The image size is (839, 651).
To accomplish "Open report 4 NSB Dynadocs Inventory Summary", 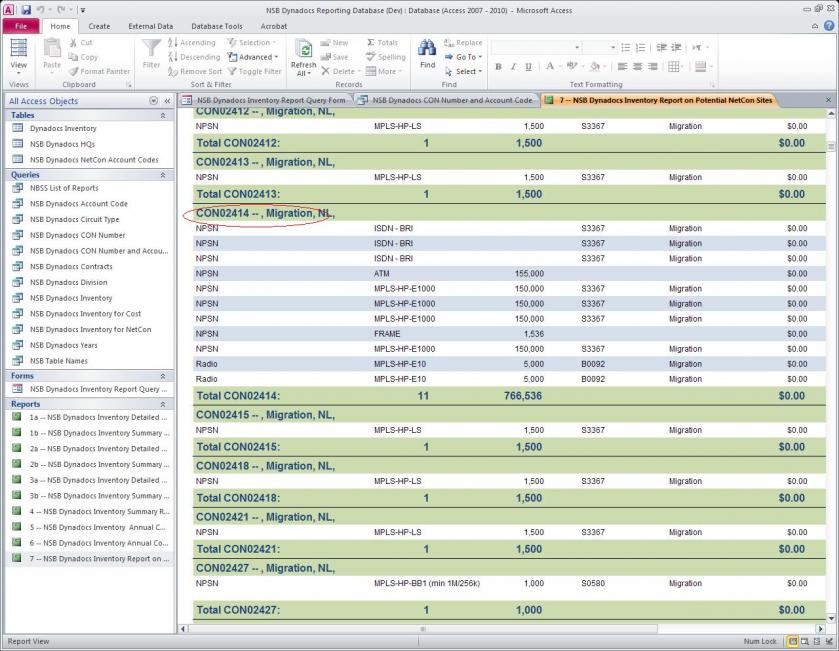I will [x=100, y=511].
